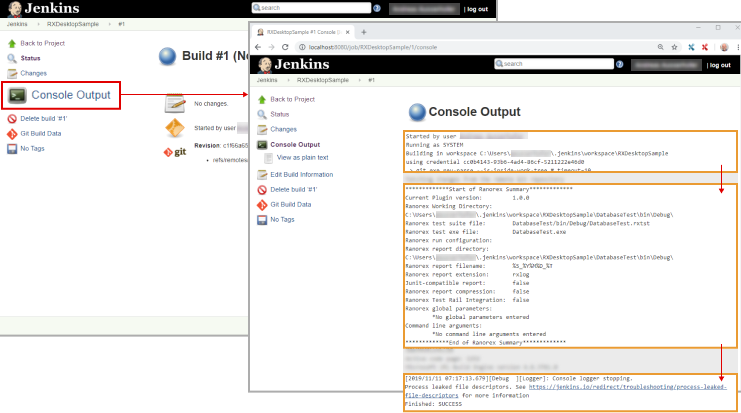Screen dimensions: 741x413
Task: Reload the page with the refresh button
Action: 285,47
